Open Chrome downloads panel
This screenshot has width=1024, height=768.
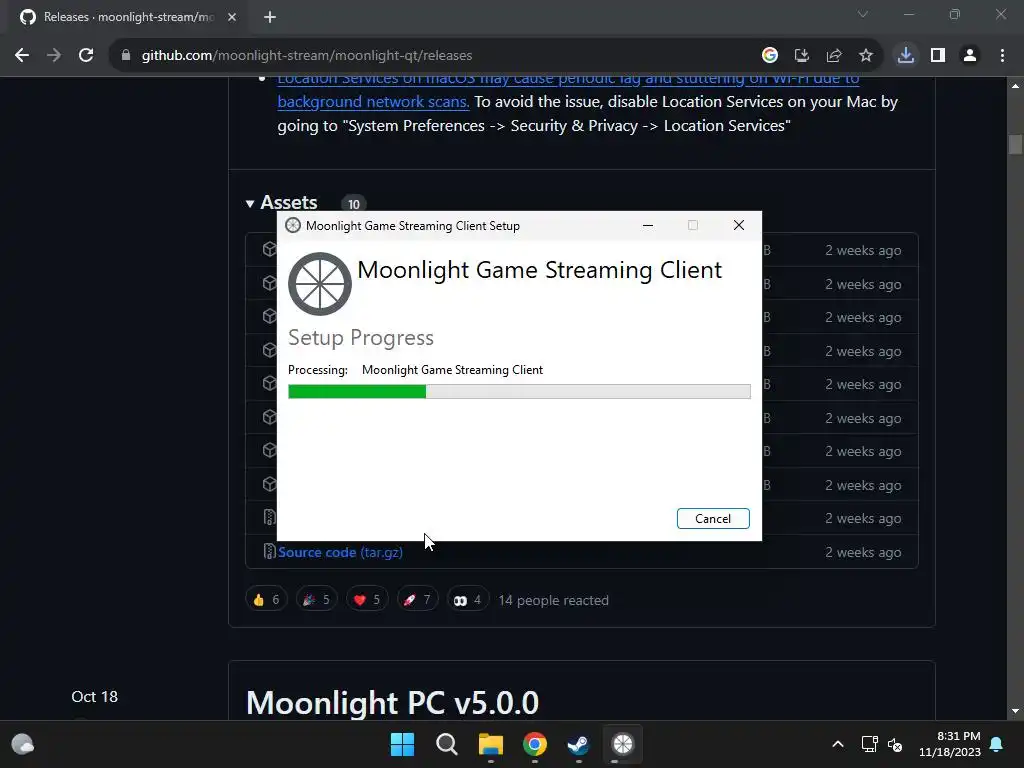(906, 56)
